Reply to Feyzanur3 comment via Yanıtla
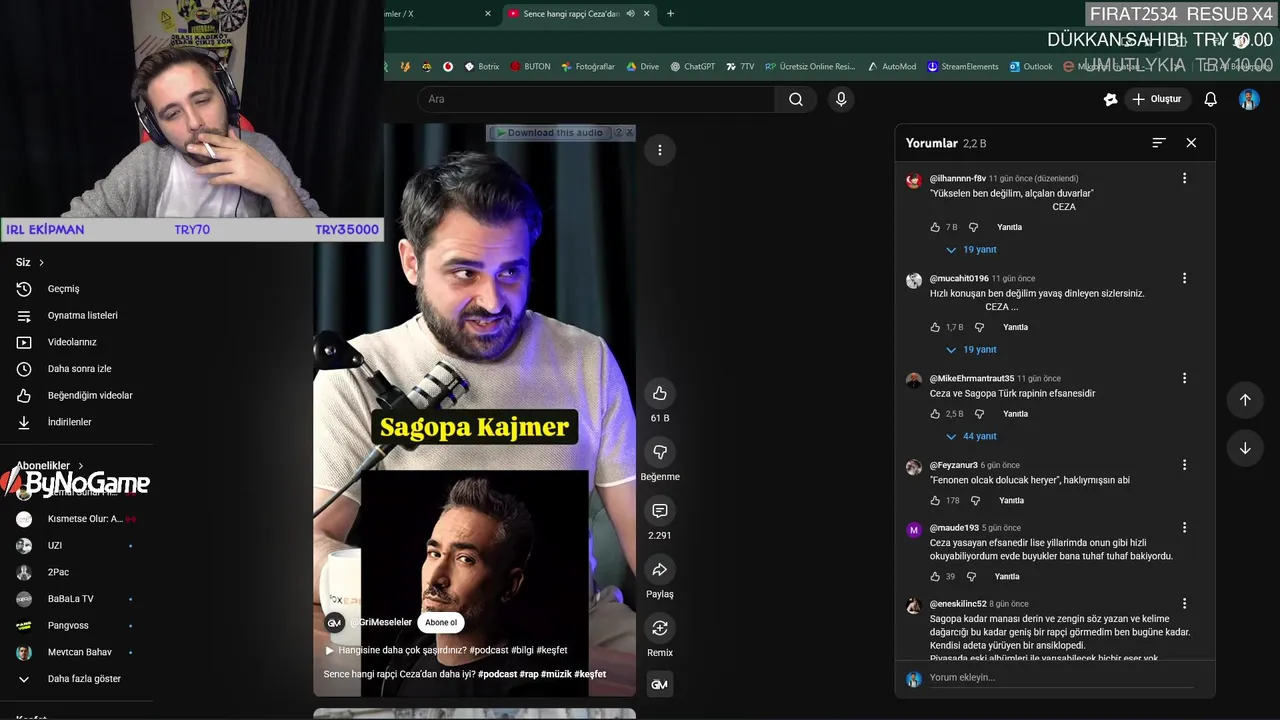 point(1011,500)
